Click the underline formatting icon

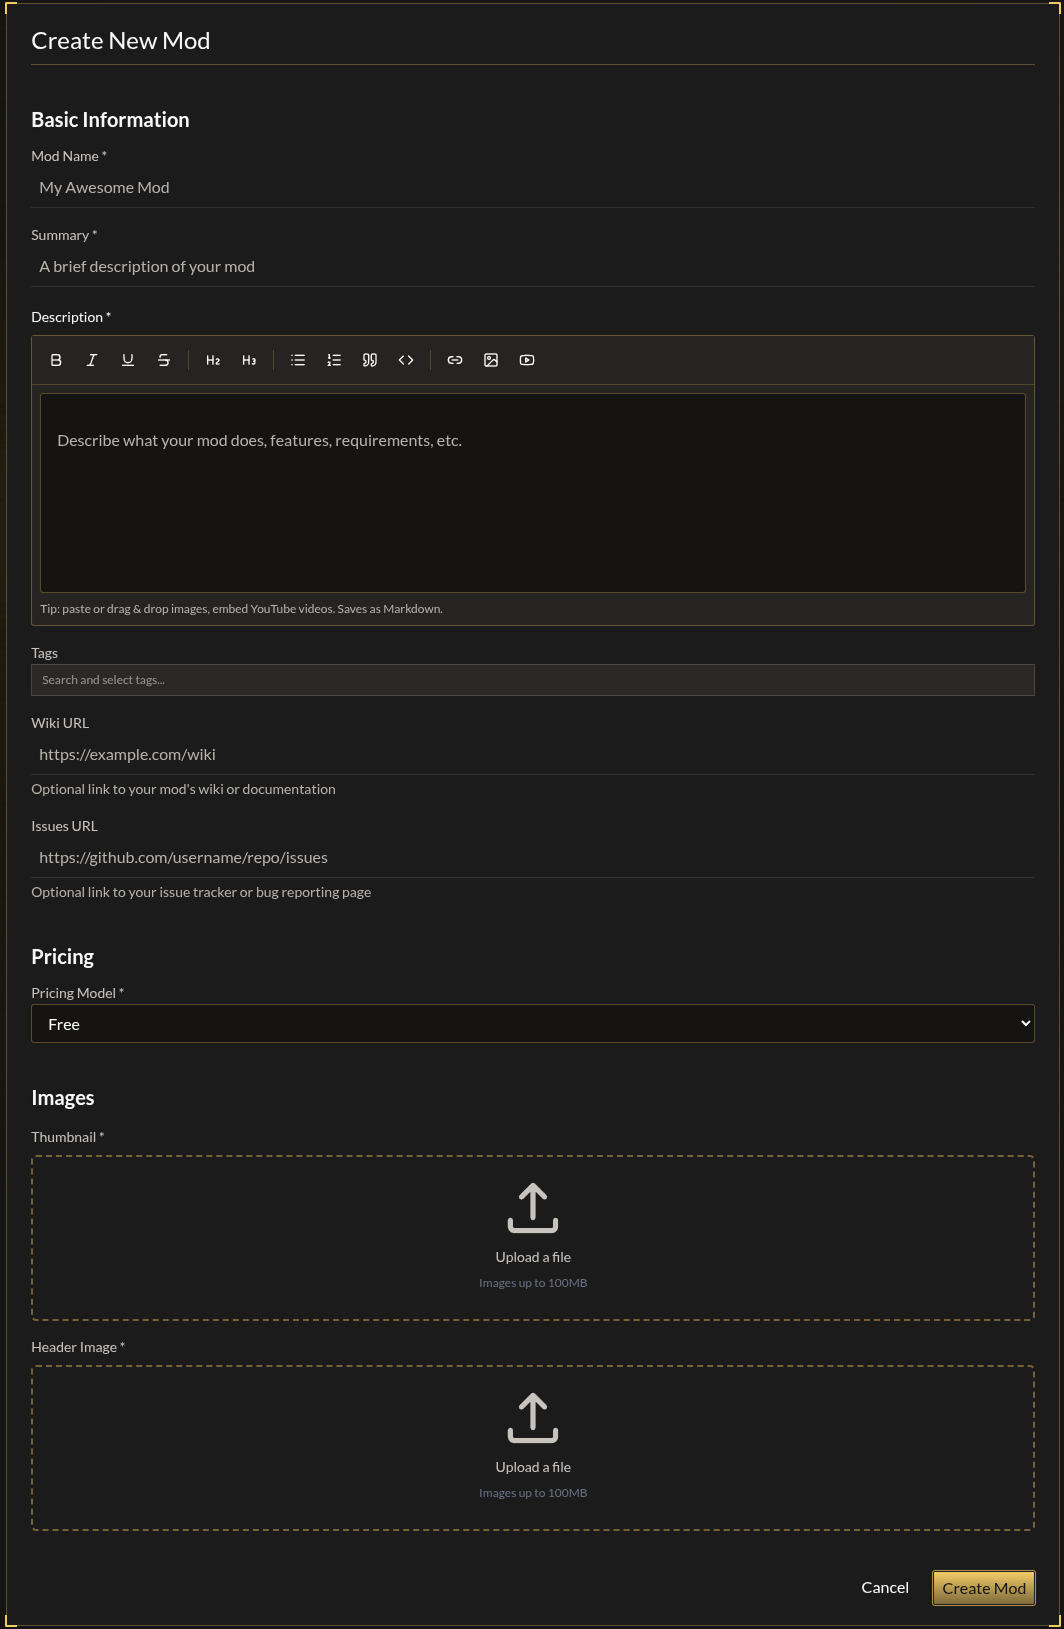point(128,360)
